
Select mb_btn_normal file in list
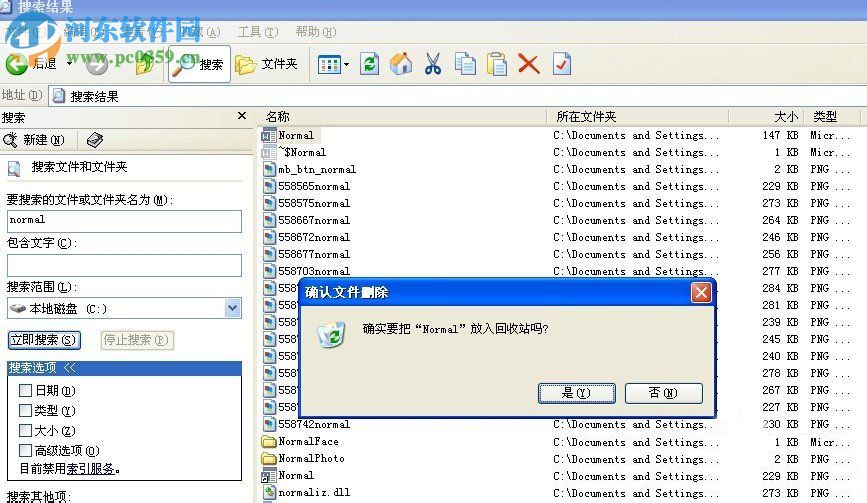coord(317,170)
